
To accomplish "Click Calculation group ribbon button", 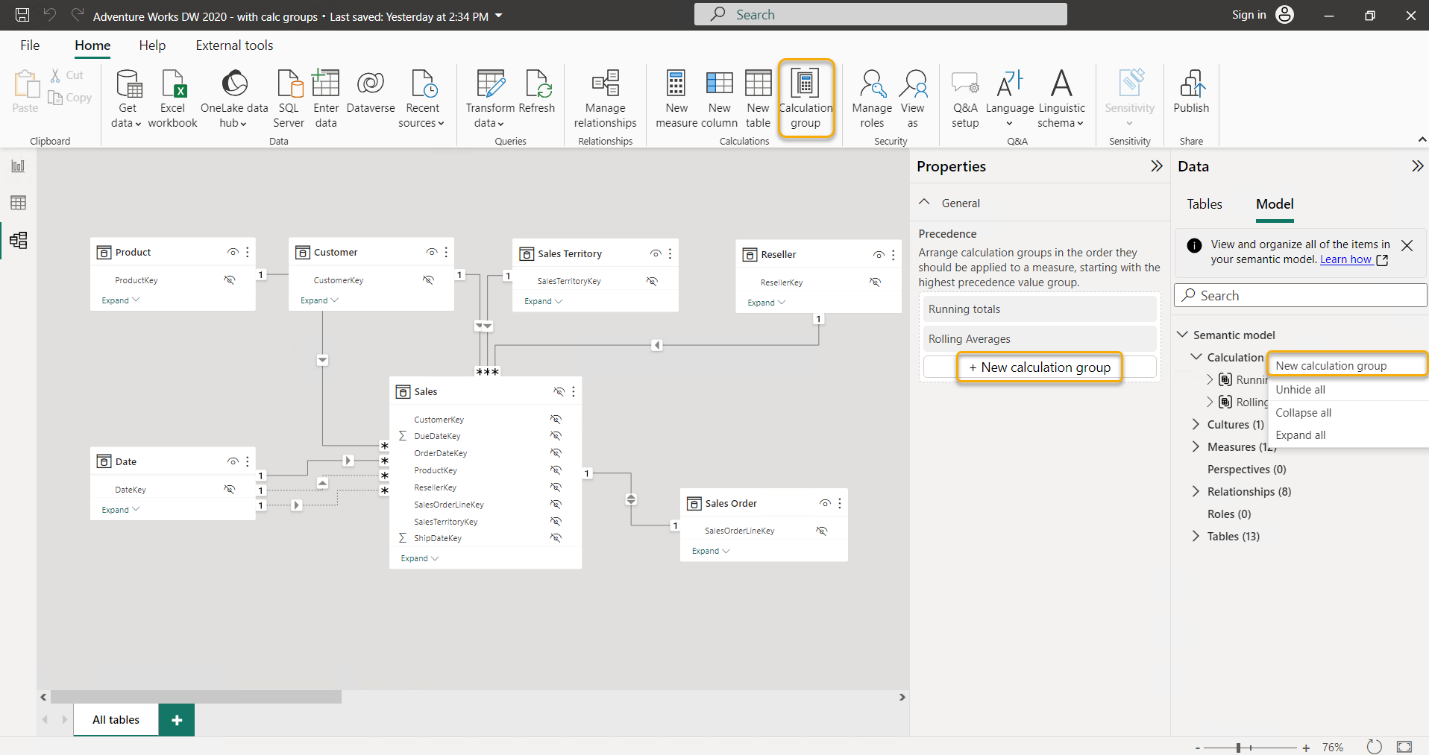I will tap(805, 99).
